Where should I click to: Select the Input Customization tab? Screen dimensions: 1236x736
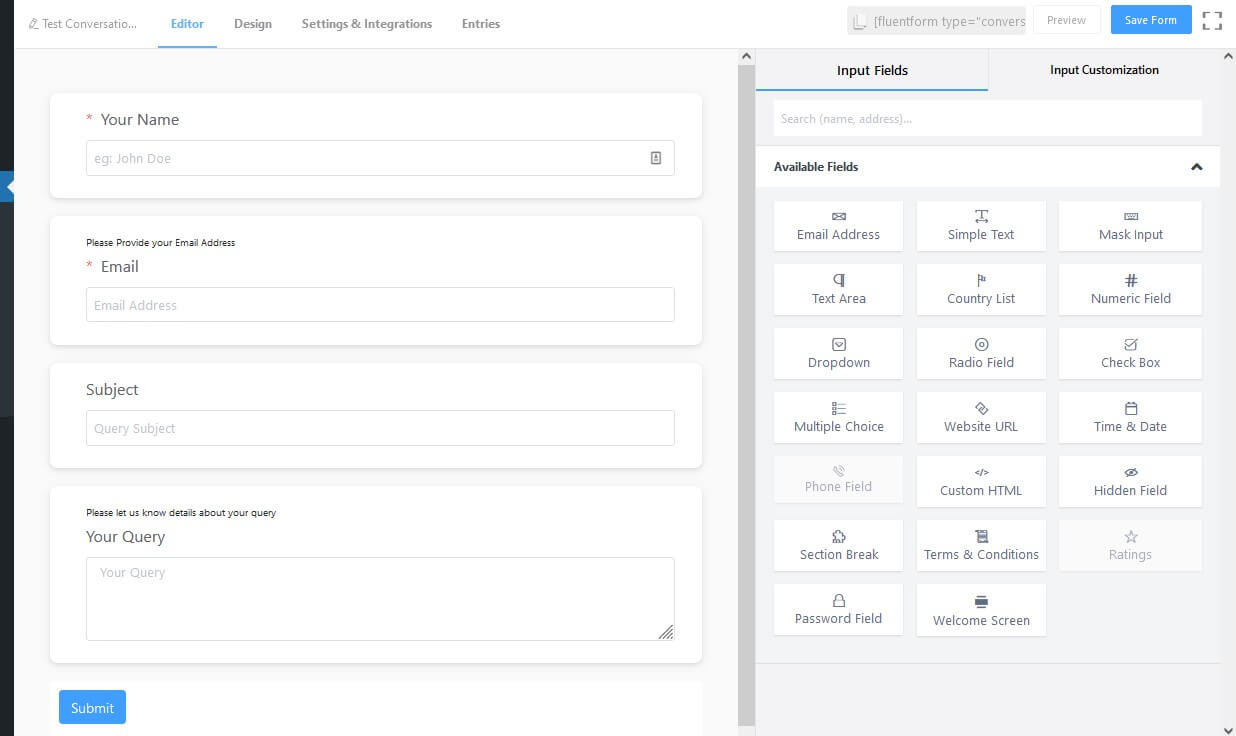1104,70
